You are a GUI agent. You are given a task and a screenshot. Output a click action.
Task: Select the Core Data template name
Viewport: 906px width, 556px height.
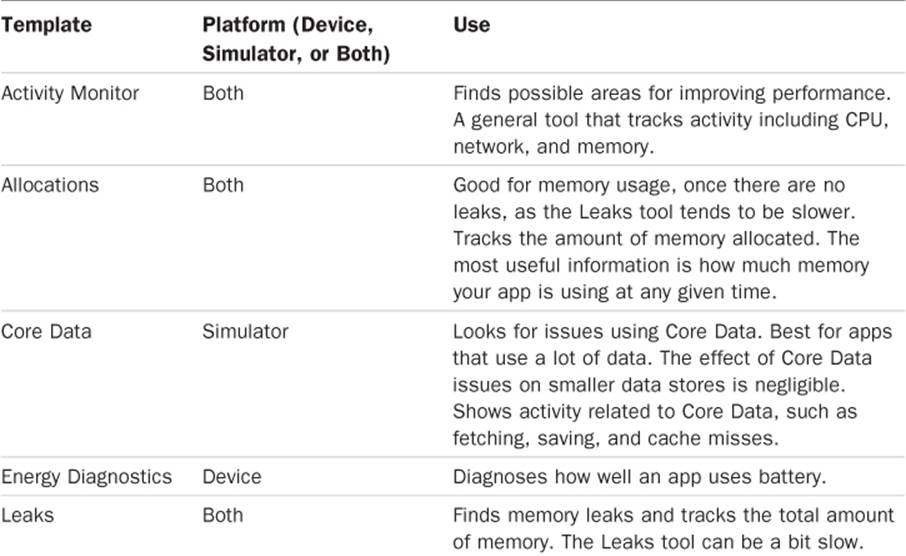[x=46, y=331]
